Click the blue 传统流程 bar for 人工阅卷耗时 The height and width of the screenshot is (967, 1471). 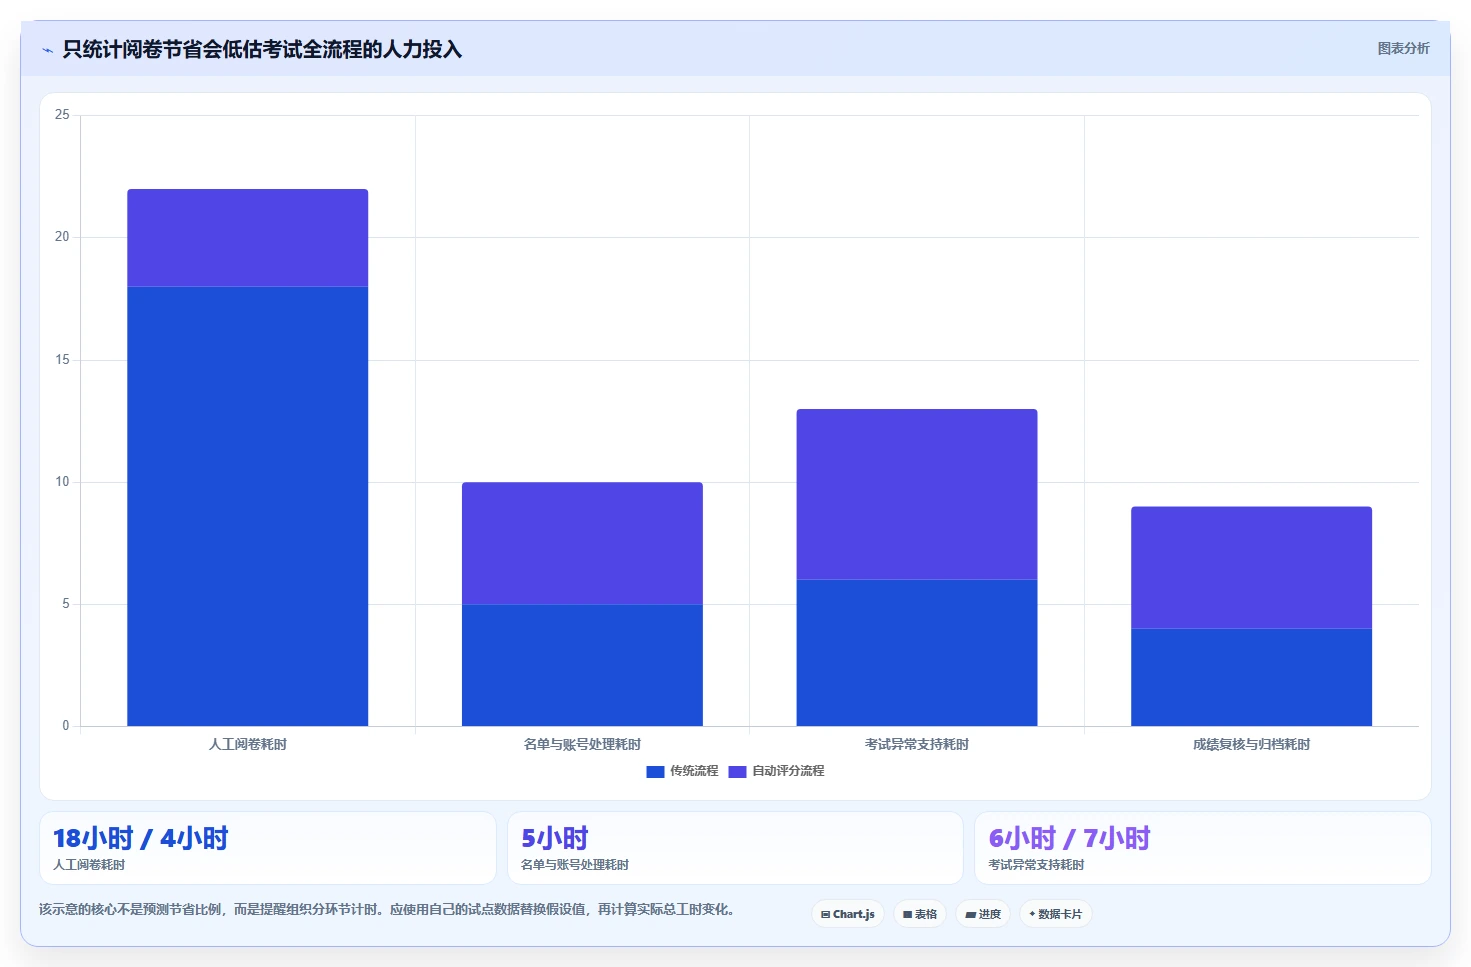pyautogui.click(x=247, y=506)
